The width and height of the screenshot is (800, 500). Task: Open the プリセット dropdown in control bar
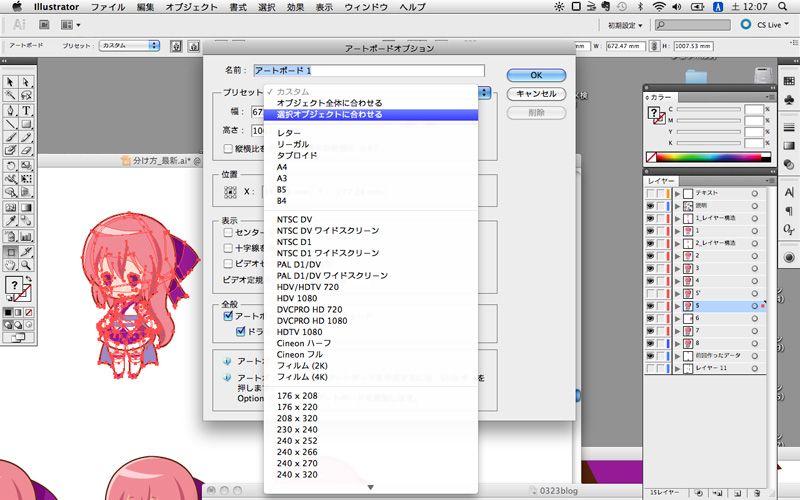coord(129,45)
